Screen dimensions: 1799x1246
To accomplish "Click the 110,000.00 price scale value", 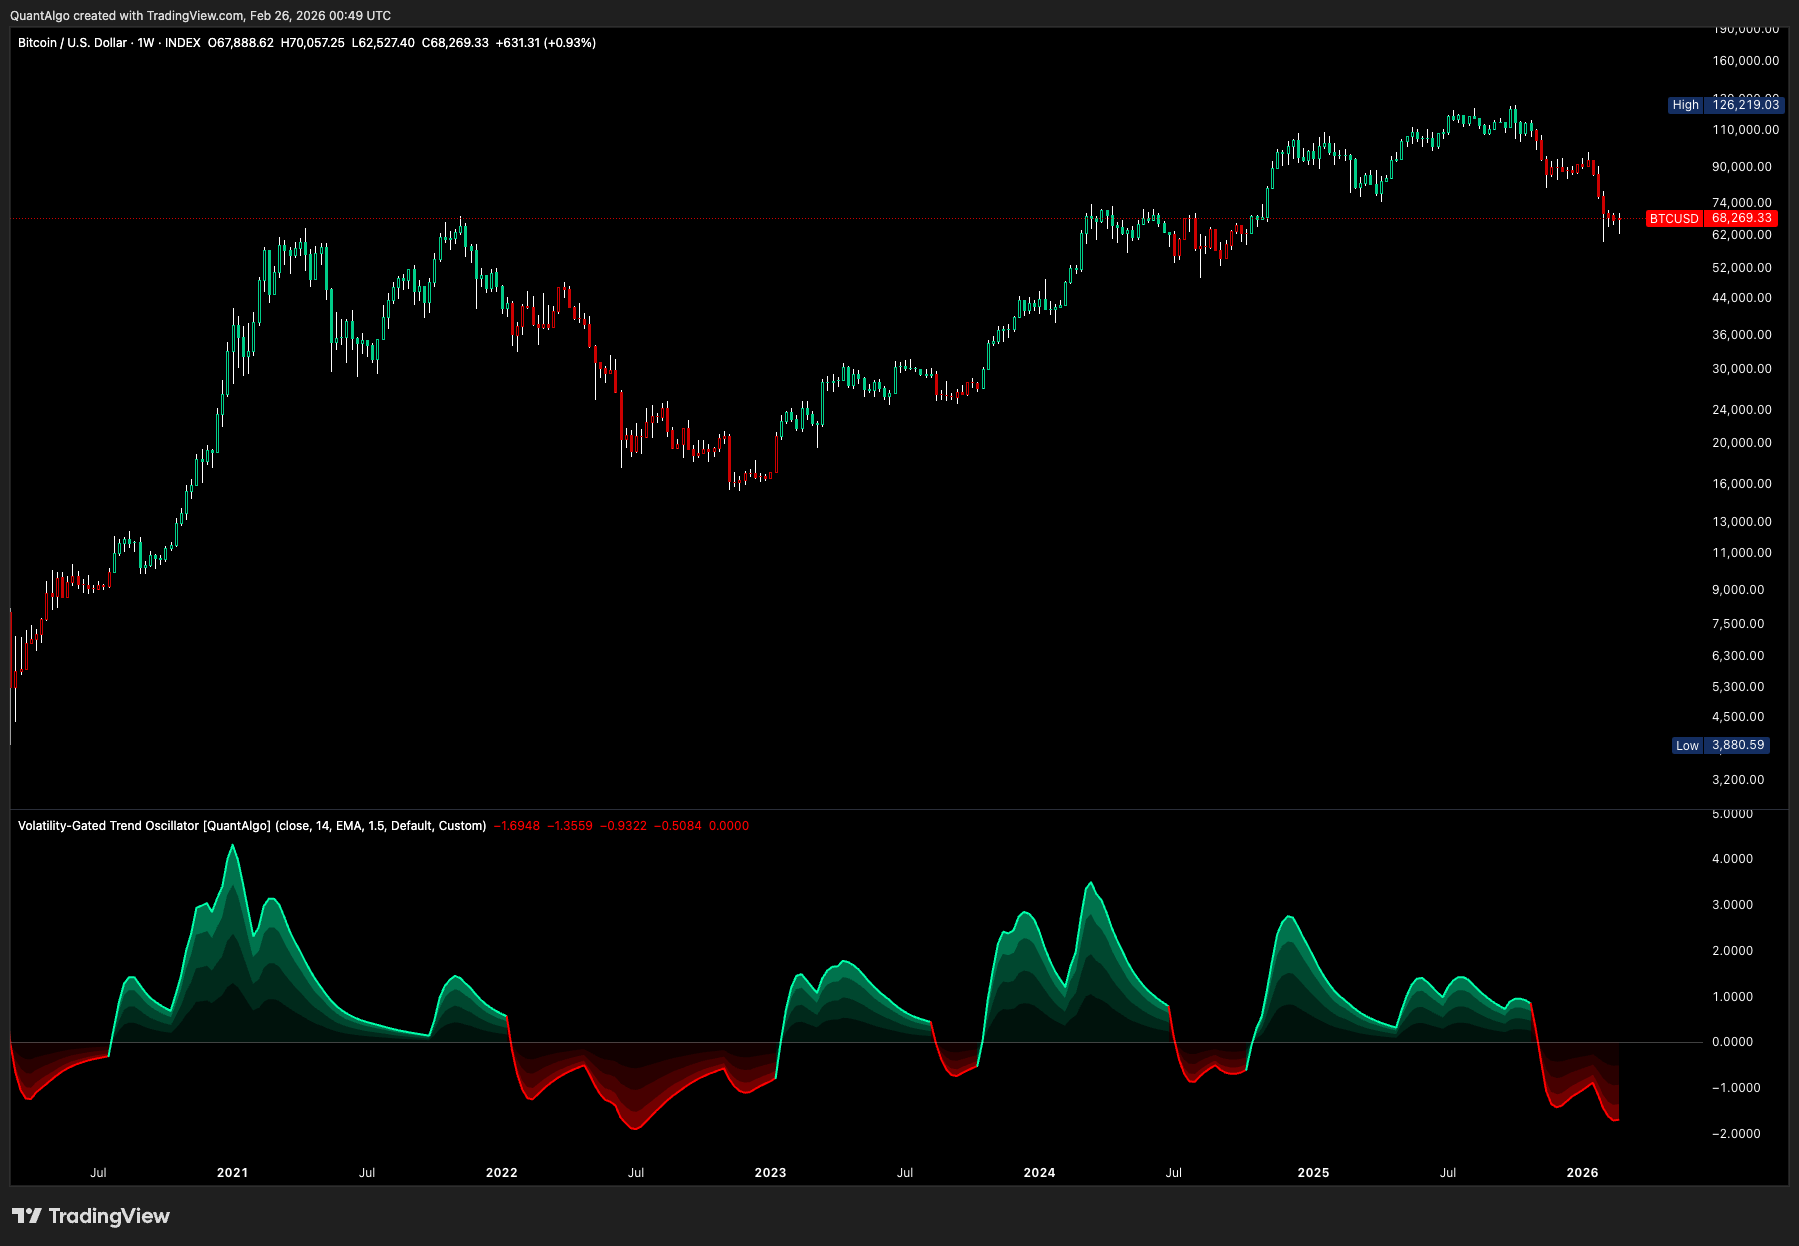I will pyautogui.click(x=1745, y=130).
